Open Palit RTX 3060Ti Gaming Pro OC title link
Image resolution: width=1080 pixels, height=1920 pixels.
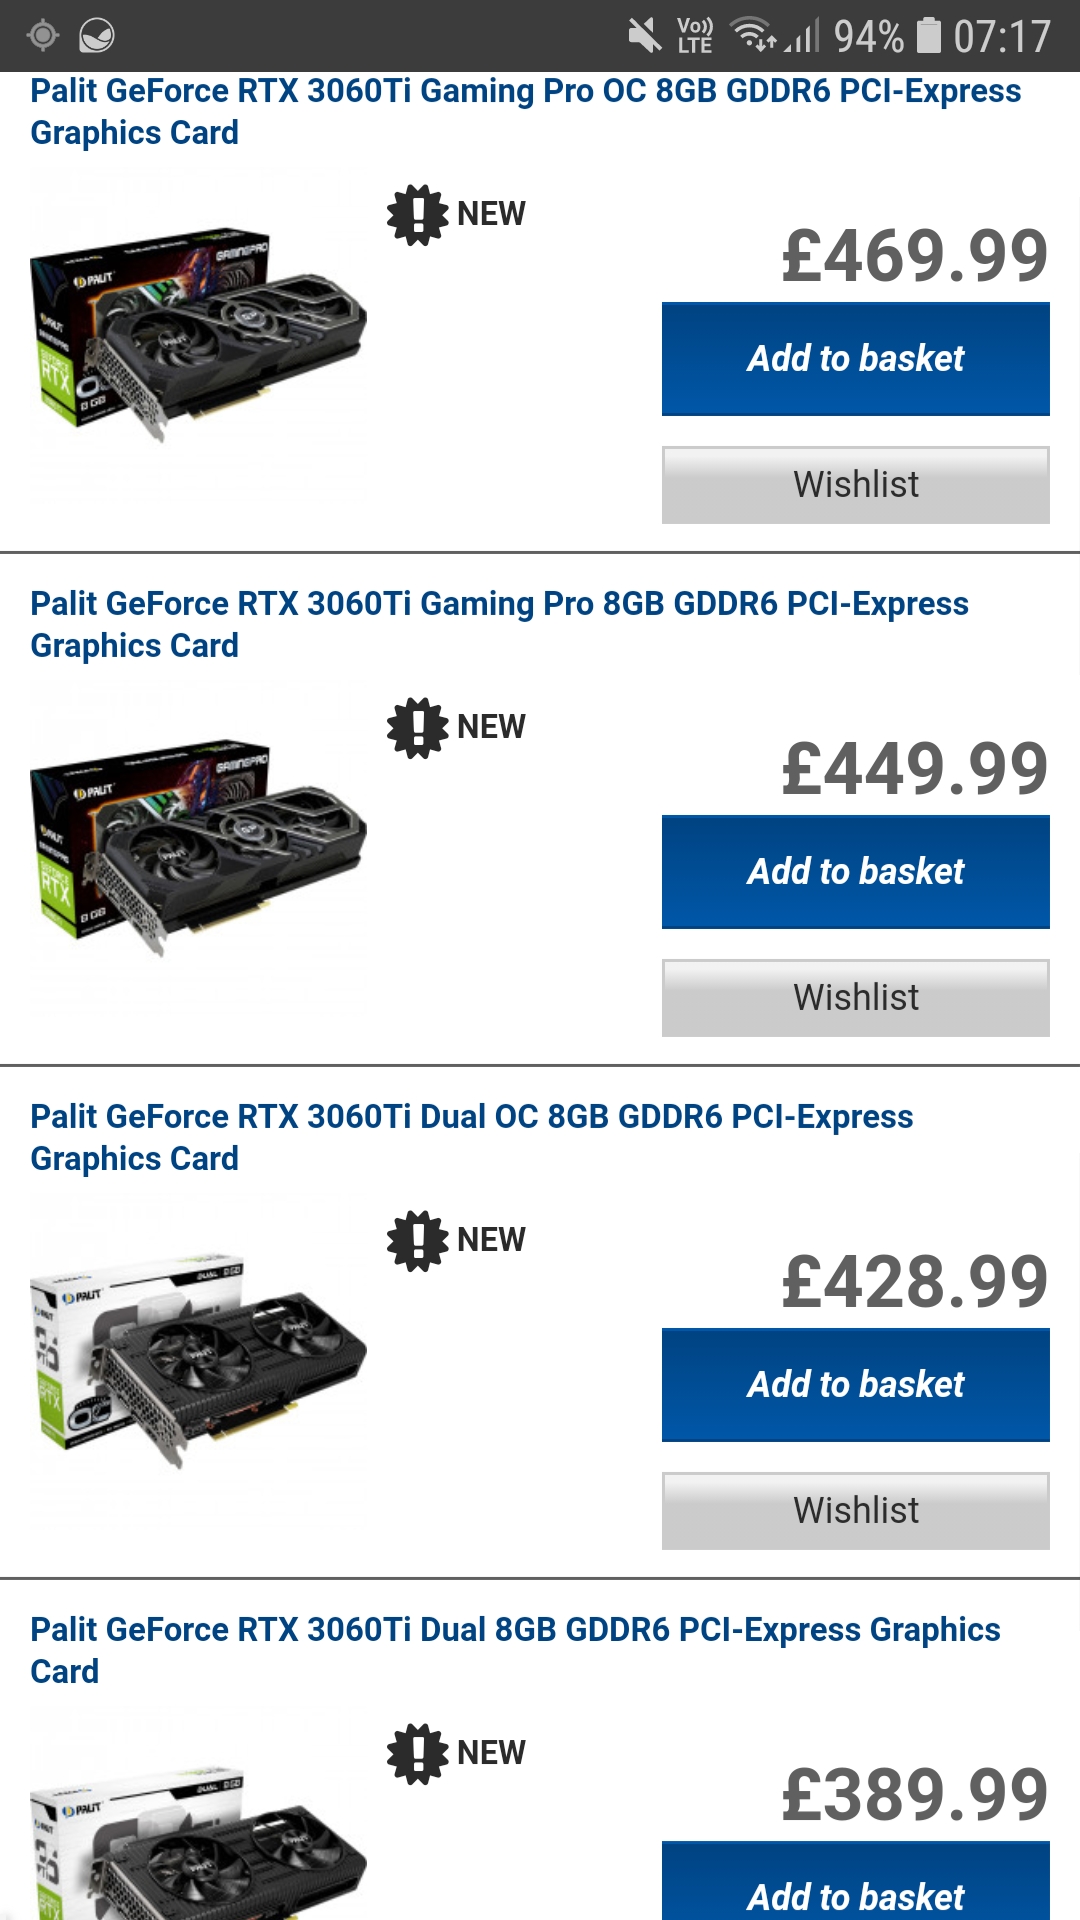click(x=526, y=111)
